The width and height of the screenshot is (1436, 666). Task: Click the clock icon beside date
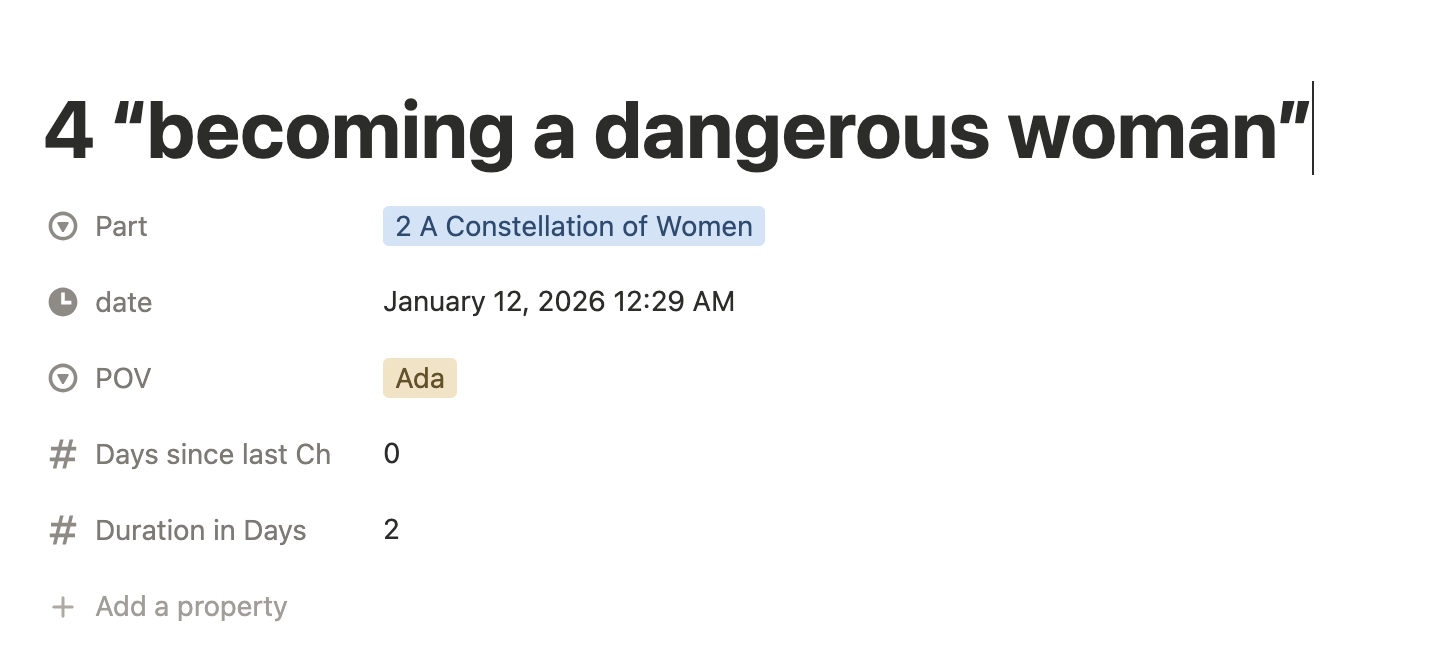(63, 302)
